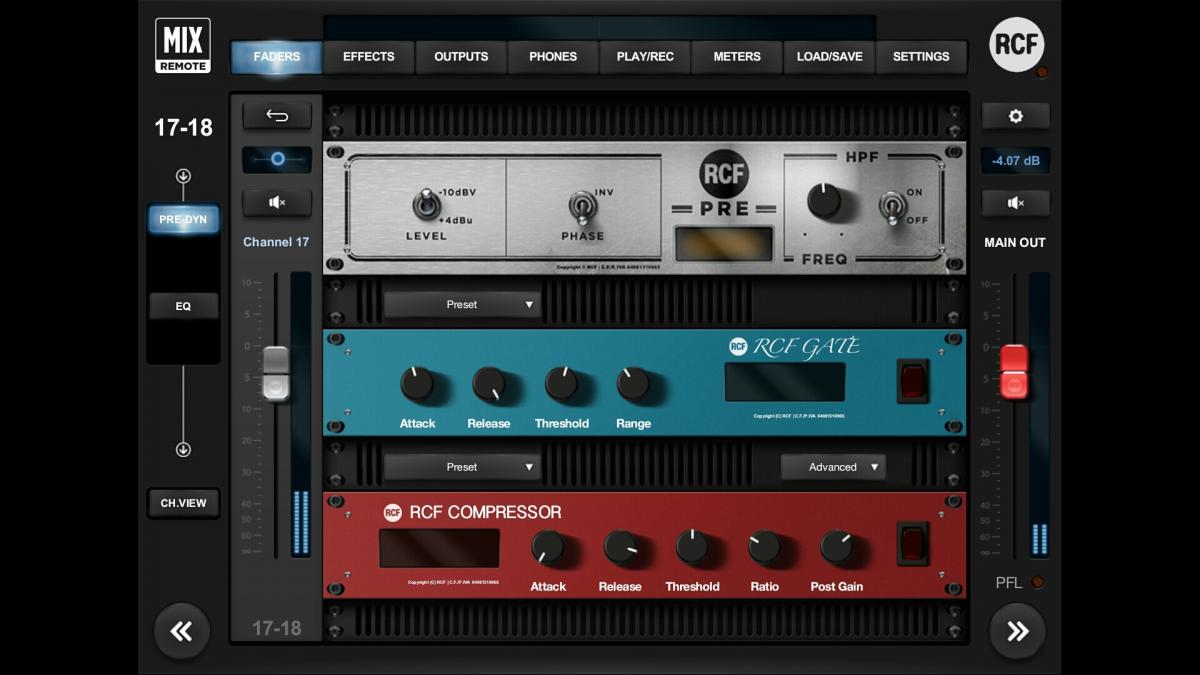
Task: Click the Gate Threshold knob
Action: (x=561, y=383)
